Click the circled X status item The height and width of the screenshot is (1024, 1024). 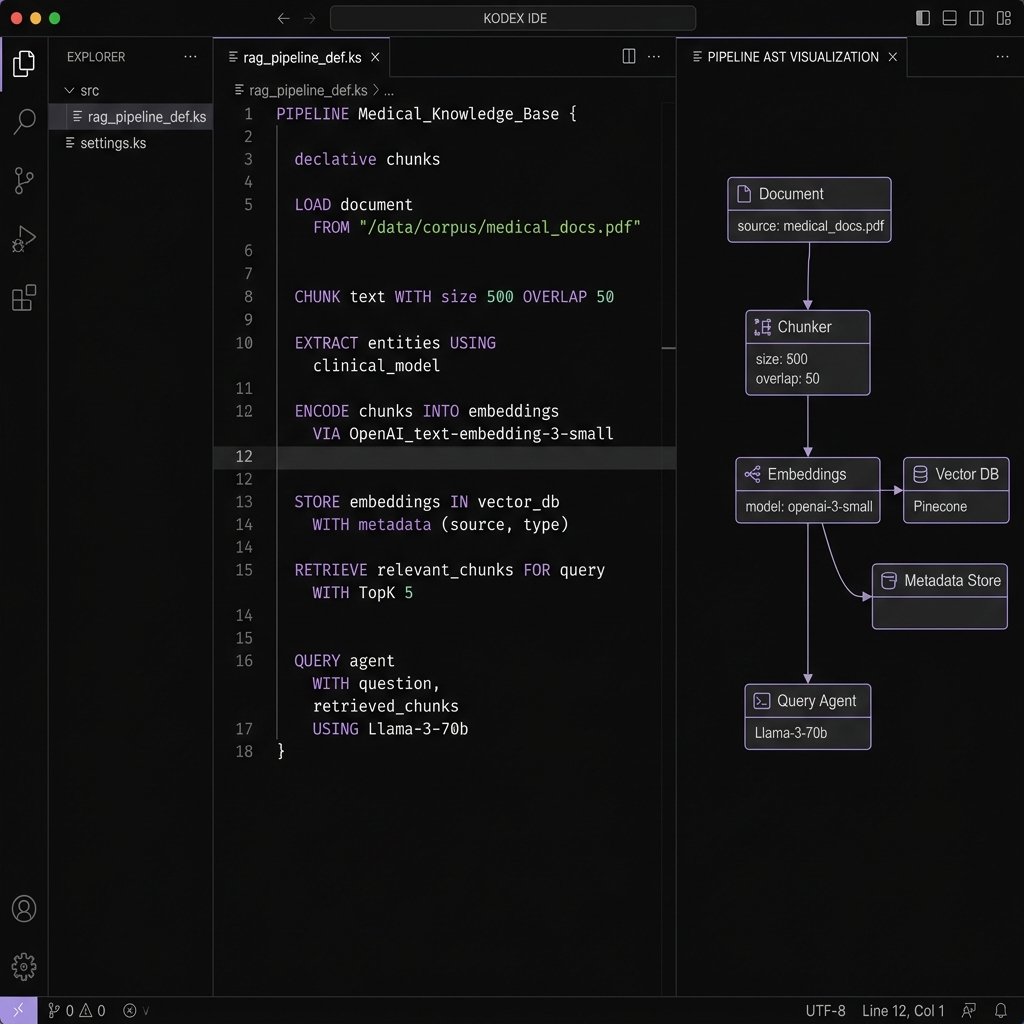pos(129,1011)
